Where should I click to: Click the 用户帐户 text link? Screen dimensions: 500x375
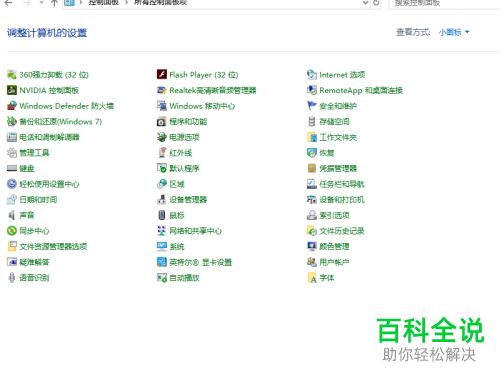[334, 262]
